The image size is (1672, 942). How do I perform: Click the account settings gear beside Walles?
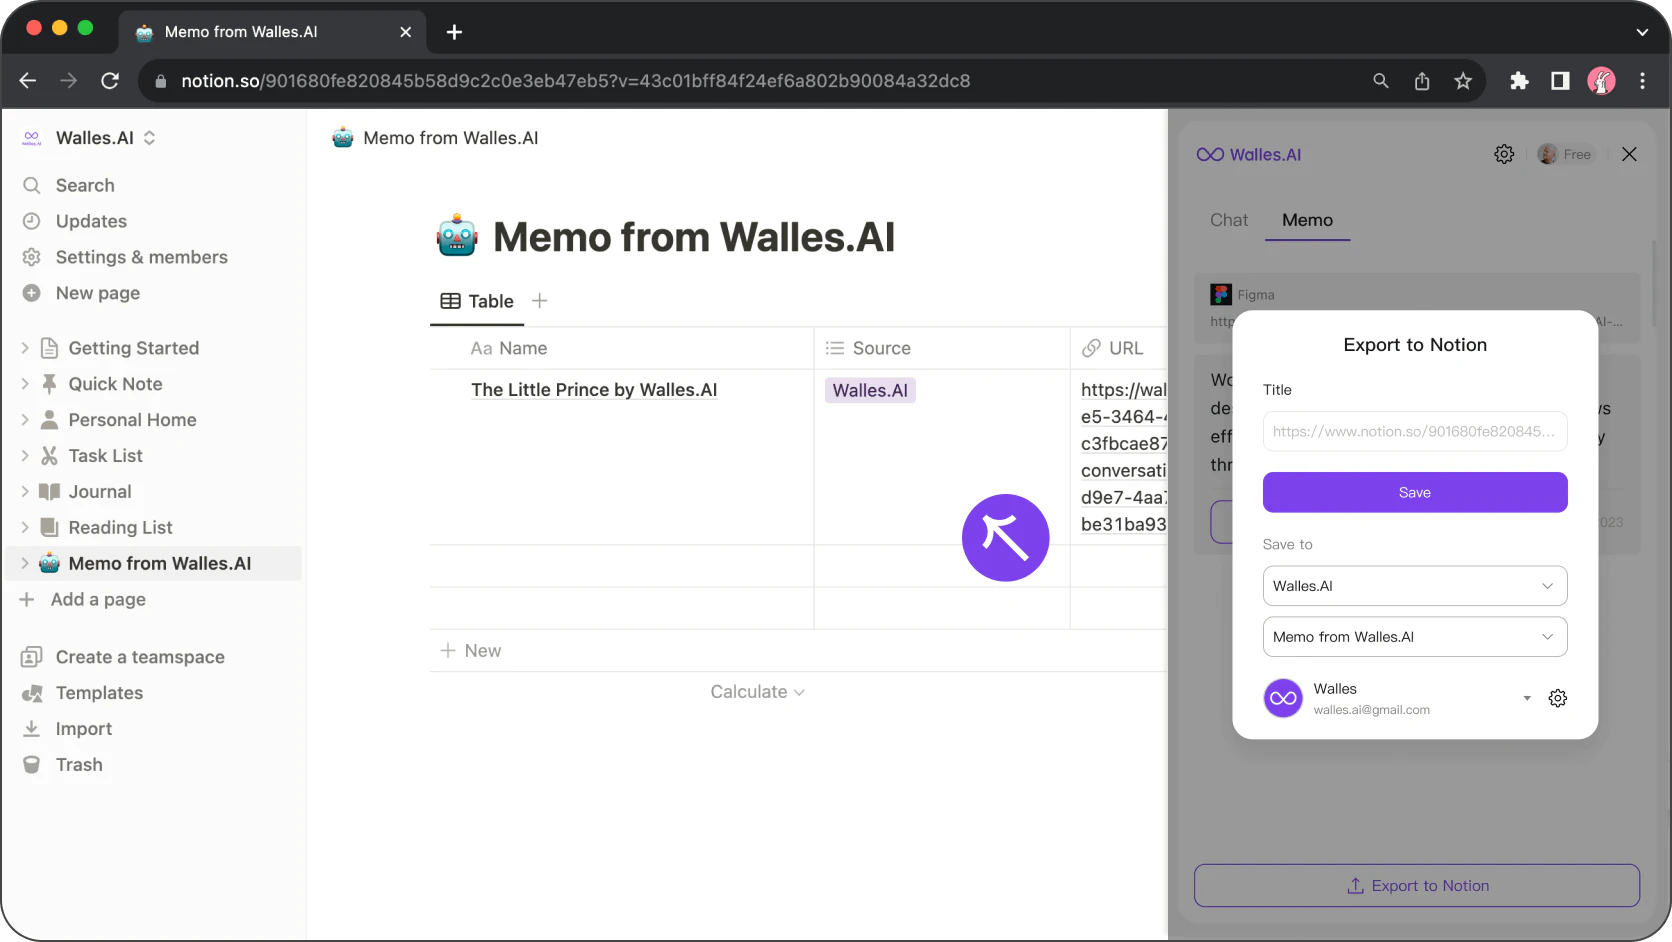click(1557, 698)
